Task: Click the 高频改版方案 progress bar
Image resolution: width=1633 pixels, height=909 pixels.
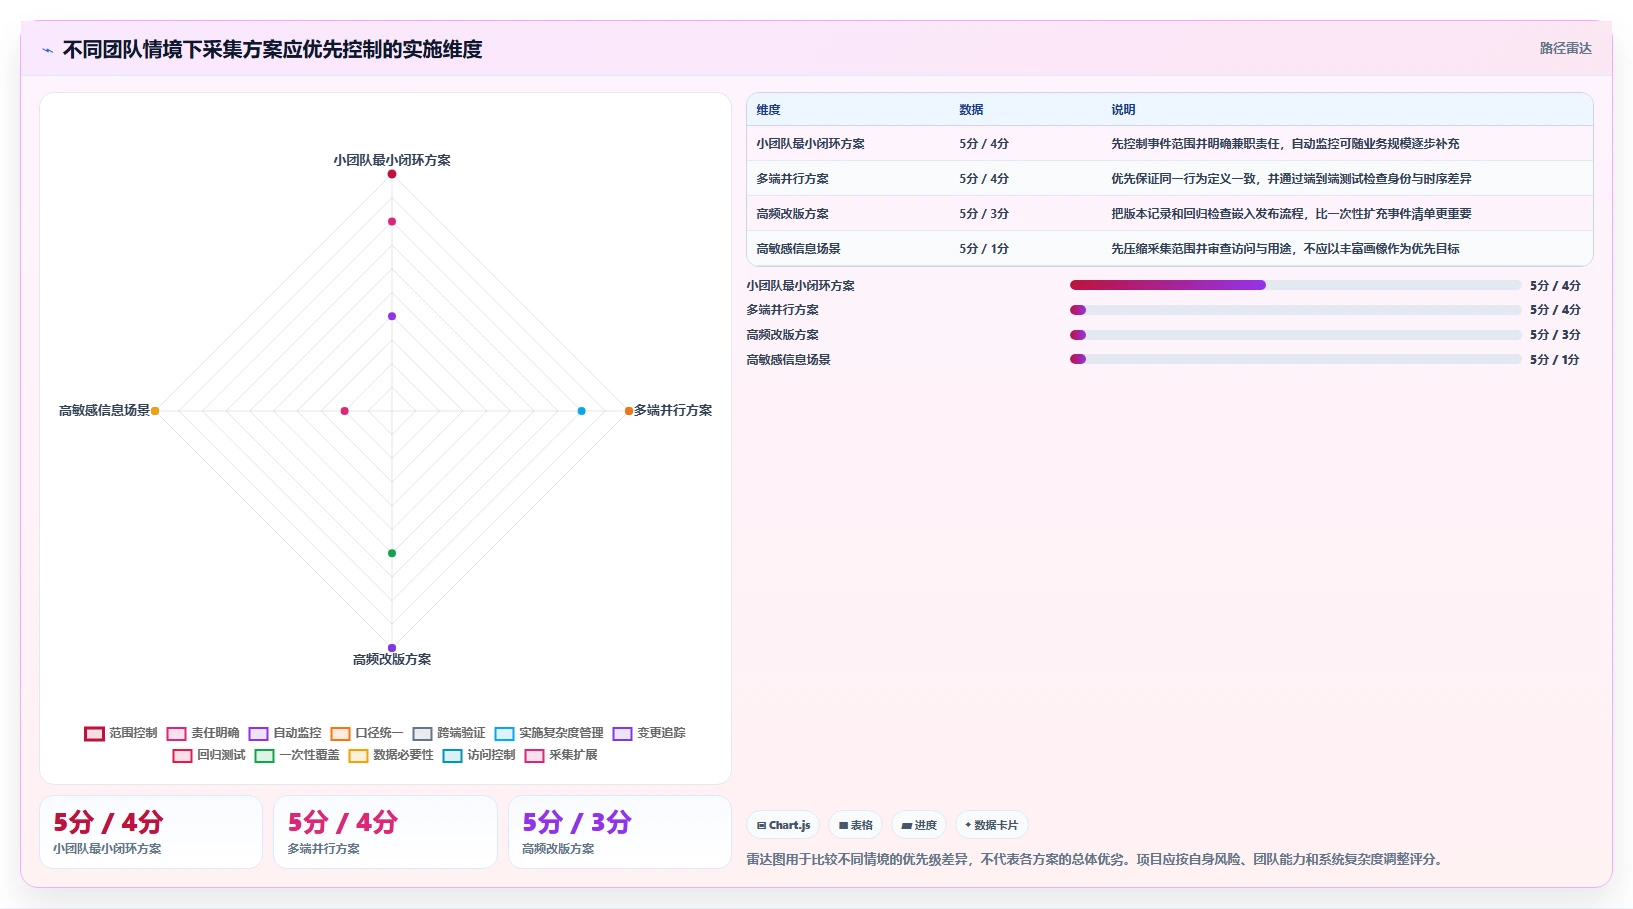Action: pos(1295,335)
